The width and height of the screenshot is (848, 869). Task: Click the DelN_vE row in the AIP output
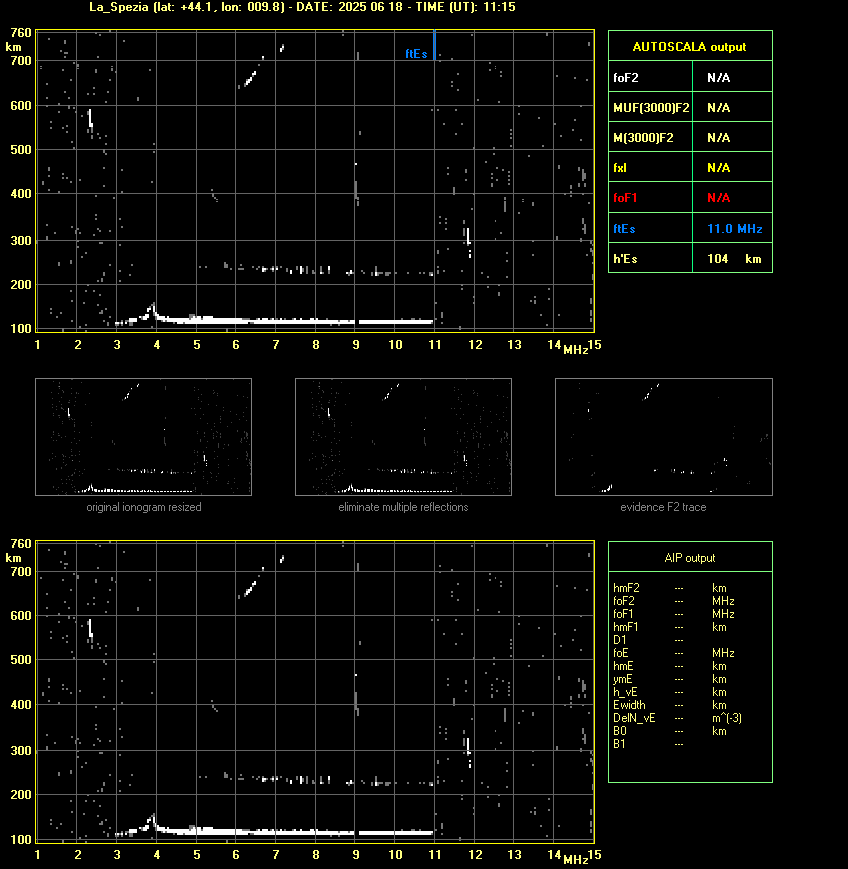(677, 718)
